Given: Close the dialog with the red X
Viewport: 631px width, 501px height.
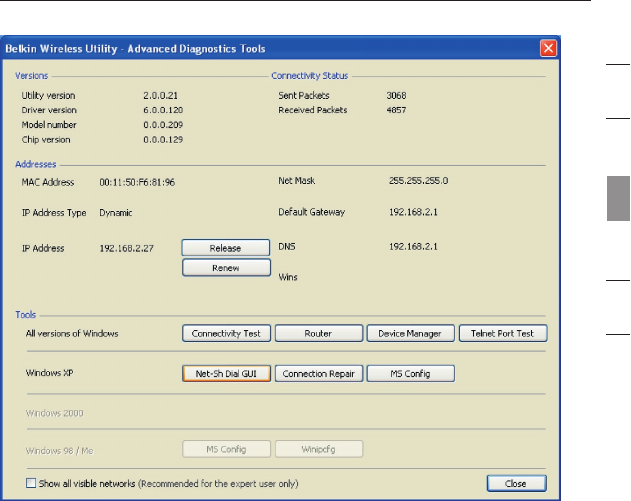Looking at the screenshot, I should pyautogui.click(x=548, y=48).
